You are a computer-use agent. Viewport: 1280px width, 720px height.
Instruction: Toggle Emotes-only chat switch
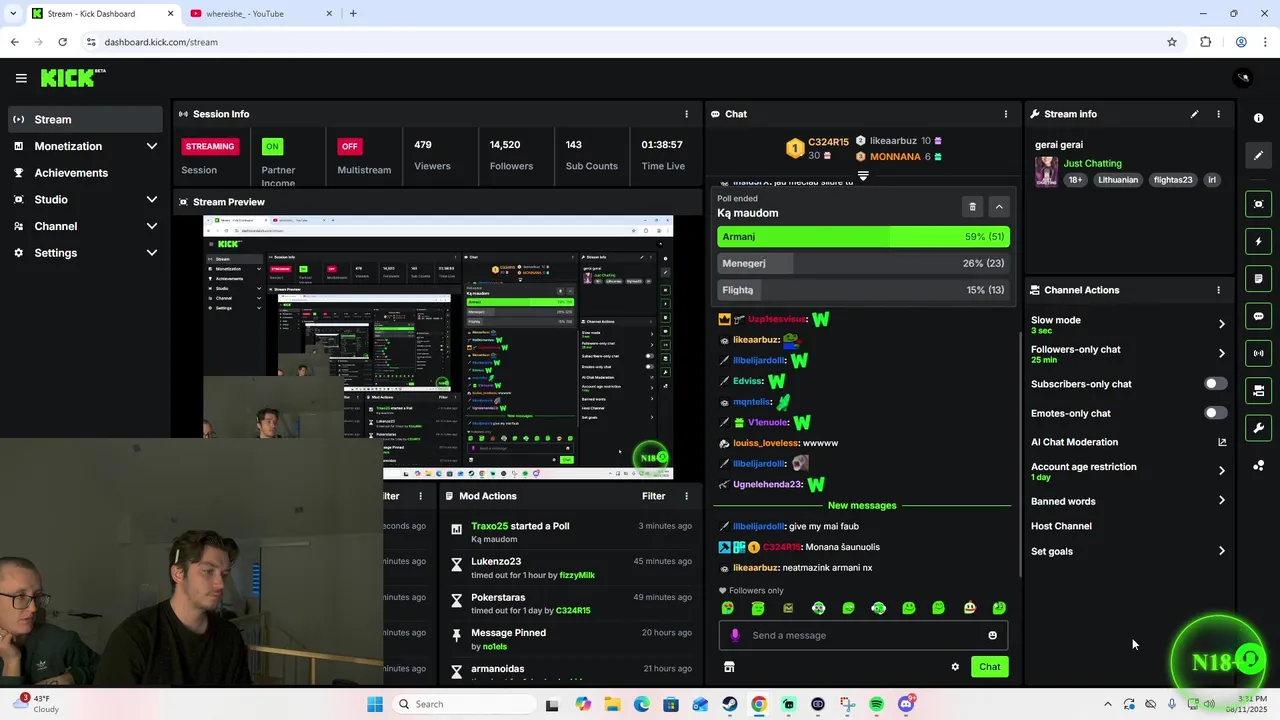click(1216, 413)
